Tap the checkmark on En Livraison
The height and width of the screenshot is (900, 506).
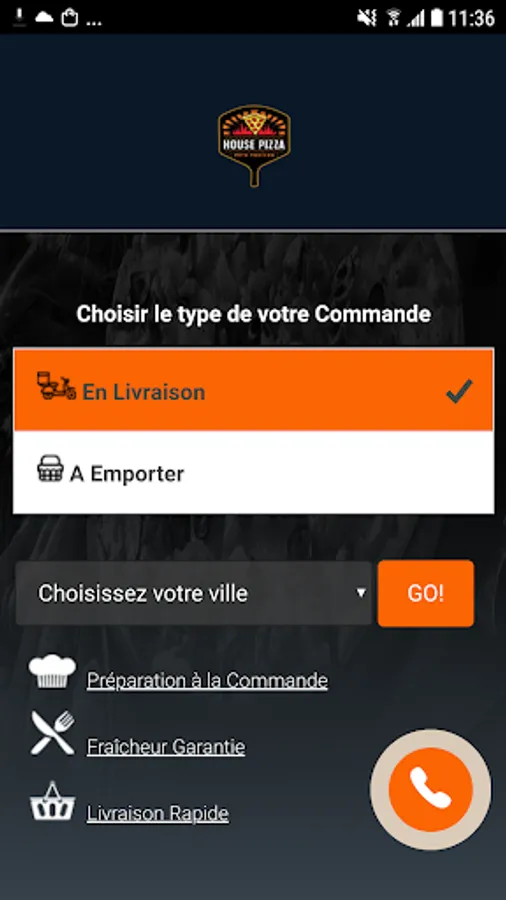460,391
